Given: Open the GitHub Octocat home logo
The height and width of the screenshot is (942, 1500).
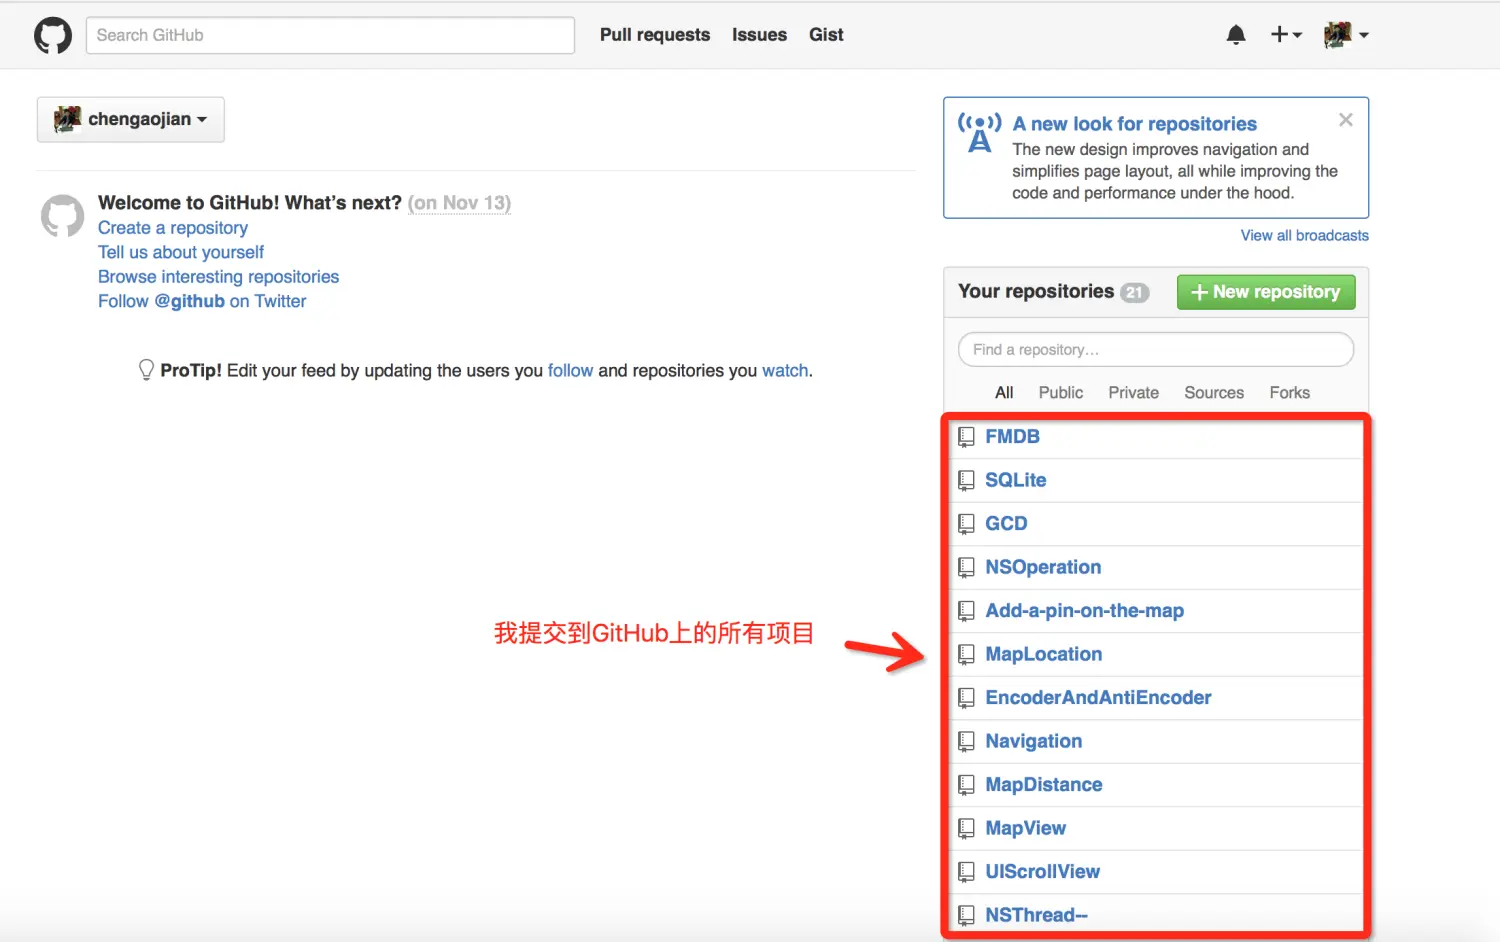Looking at the screenshot, I should pos(53,35).
